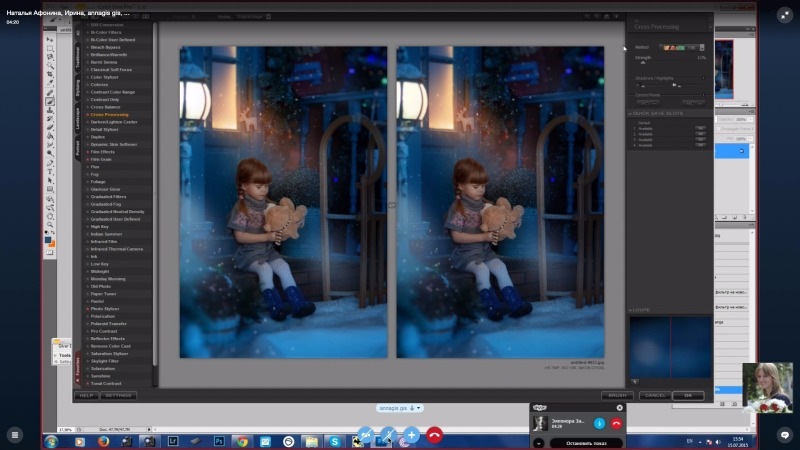The image size is (800, 450).
Task: Open the Portrait category tab
Action: point(78,148)
